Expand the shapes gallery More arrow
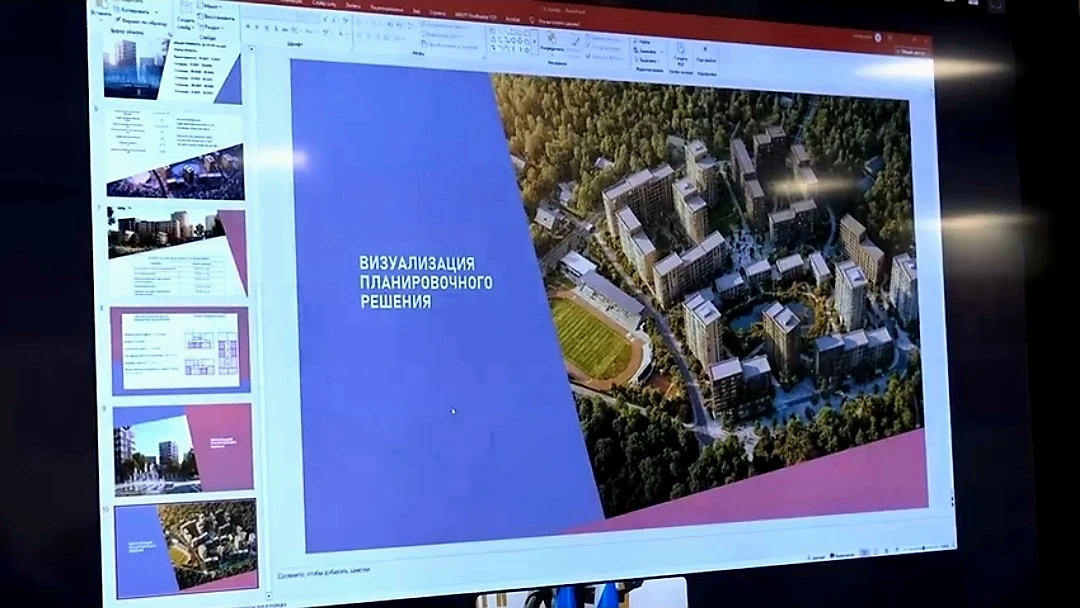This screenshot has height=608, width=1080. (535, 42)
